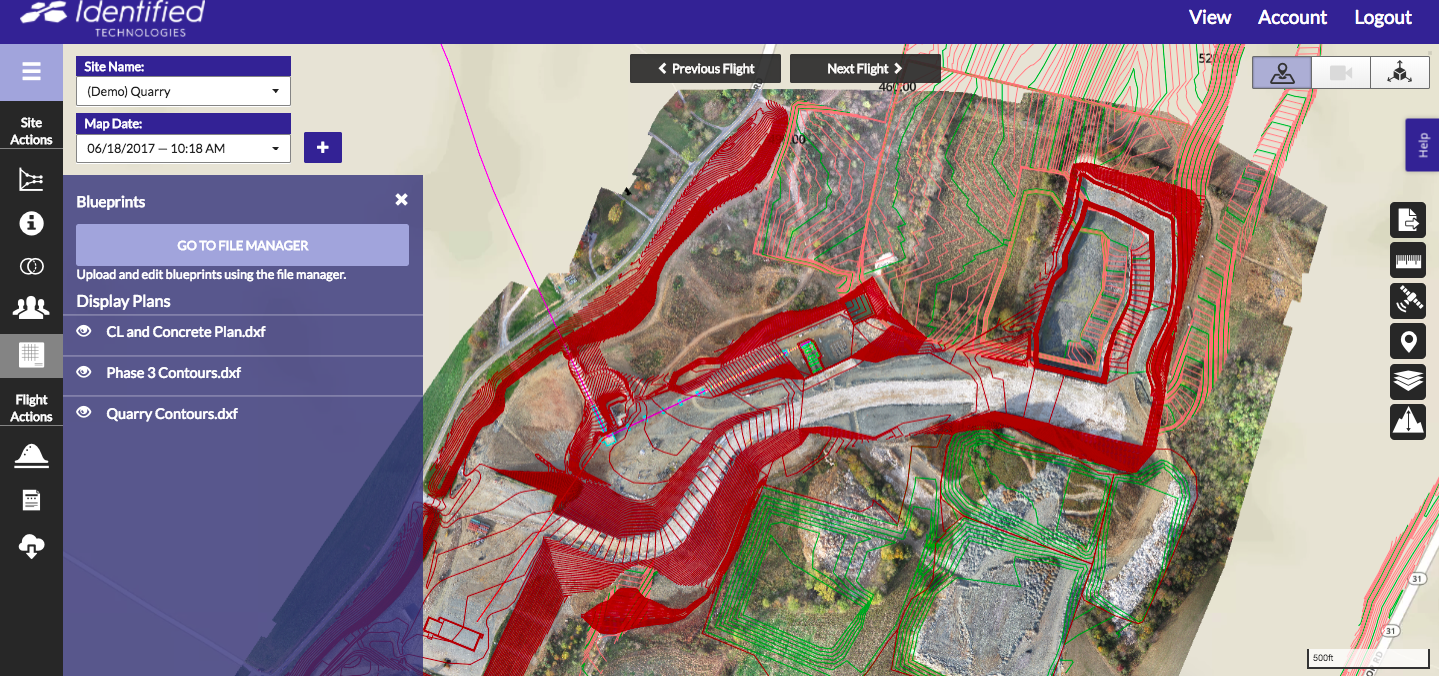
Task: Click the location pin marker tool
Action: pyautogui.click(x=1408, y=342)
